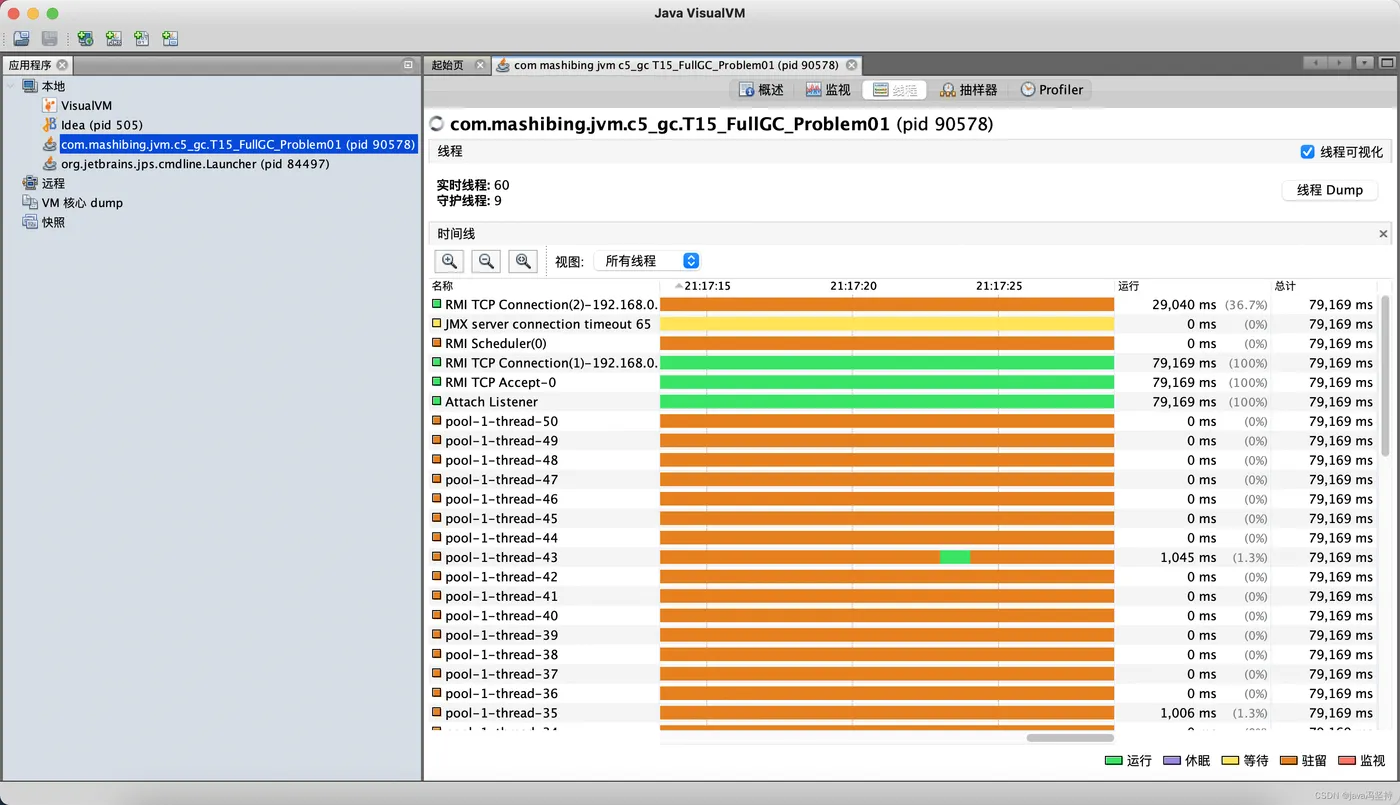Viewport: 1400px width, 805px height.
Task: Select the pool-1-thread-35 thread row
Action: click(905, 713)
